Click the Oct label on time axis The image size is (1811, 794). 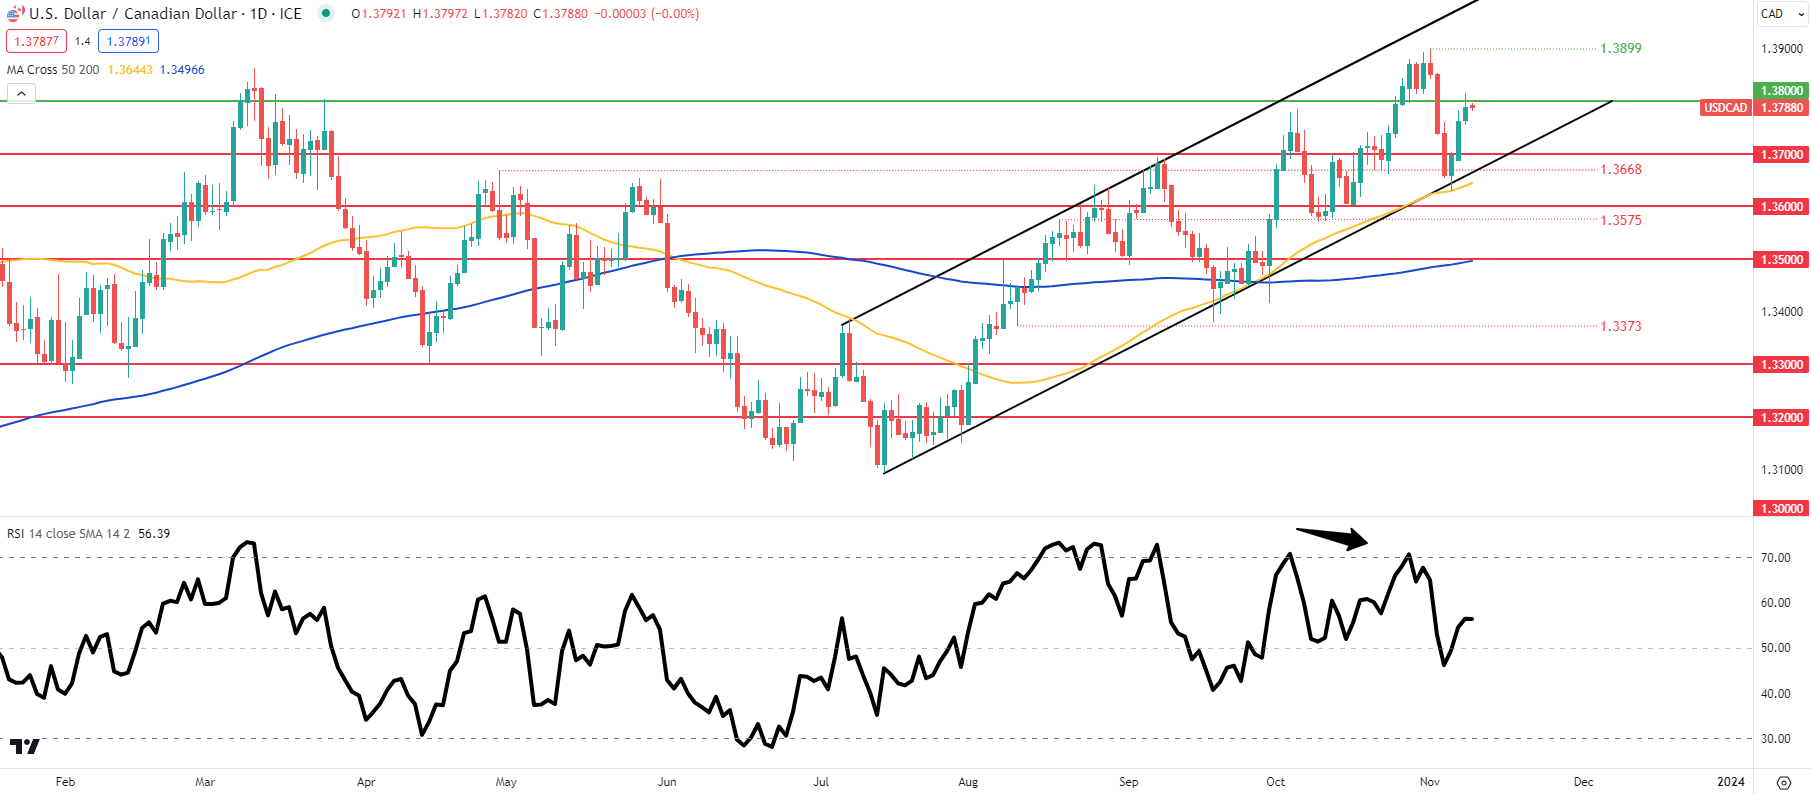1276,782
